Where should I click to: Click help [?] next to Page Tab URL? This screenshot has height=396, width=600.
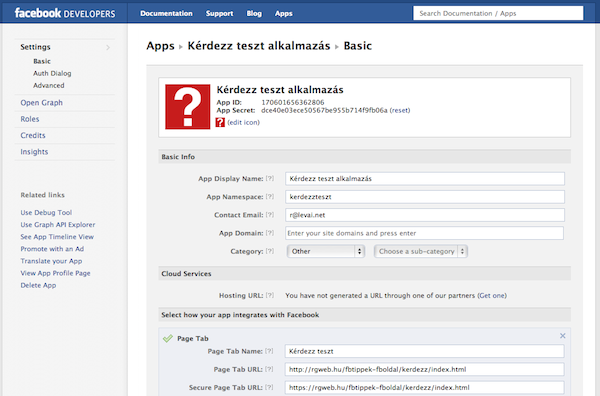coord(269,369)
